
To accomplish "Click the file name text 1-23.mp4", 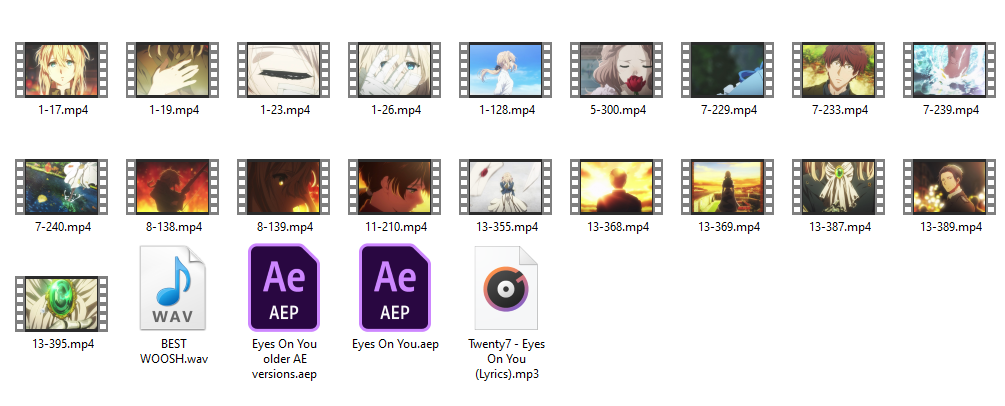I will [x=285, y=110].
